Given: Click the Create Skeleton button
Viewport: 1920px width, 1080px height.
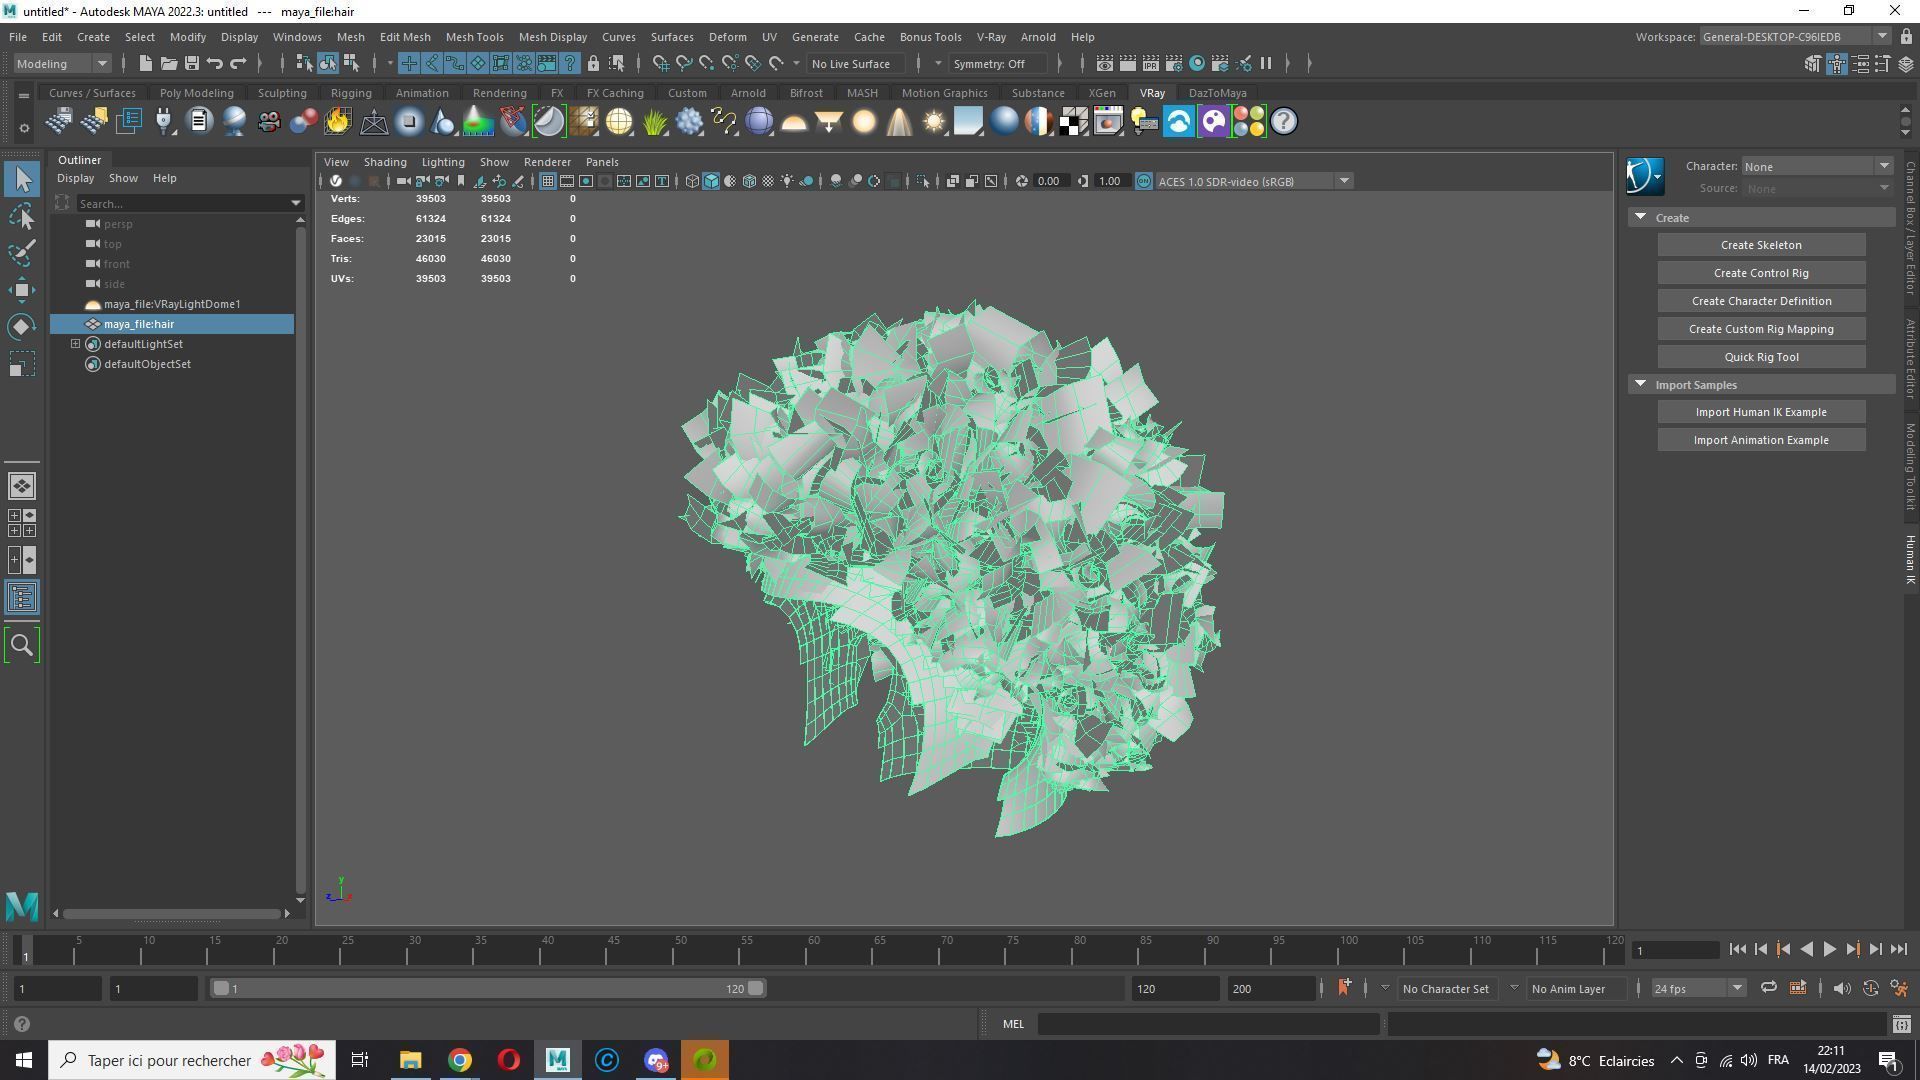Looking at the screenshot, I should tap(1760, 245).
